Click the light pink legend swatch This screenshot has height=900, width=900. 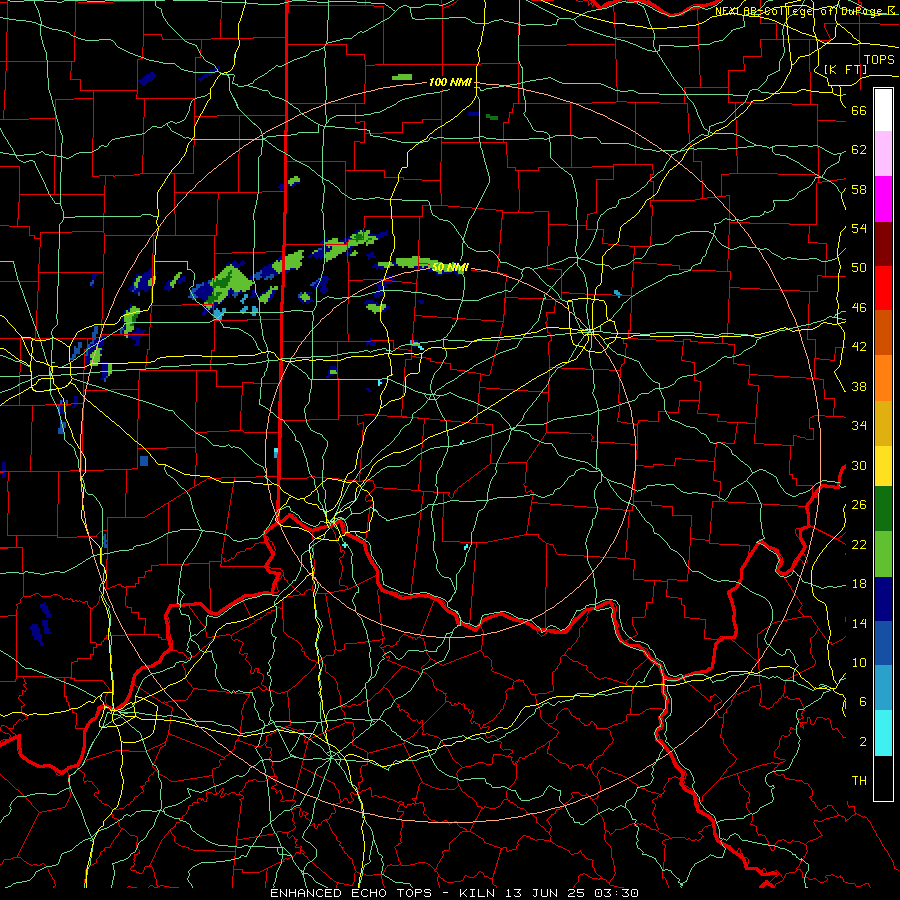pos(883,154)
